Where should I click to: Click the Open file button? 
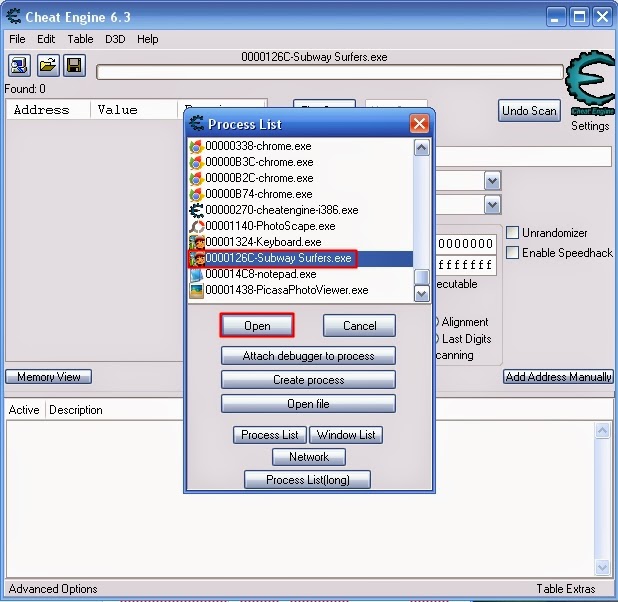pyautogui.click(x=308, y=404)
